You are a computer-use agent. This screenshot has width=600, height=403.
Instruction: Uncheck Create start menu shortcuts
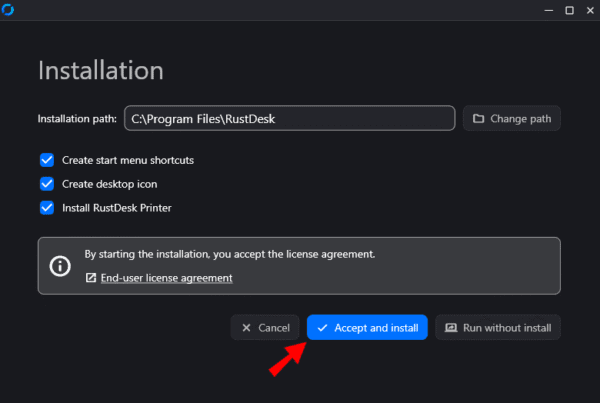tap(47, 160)
